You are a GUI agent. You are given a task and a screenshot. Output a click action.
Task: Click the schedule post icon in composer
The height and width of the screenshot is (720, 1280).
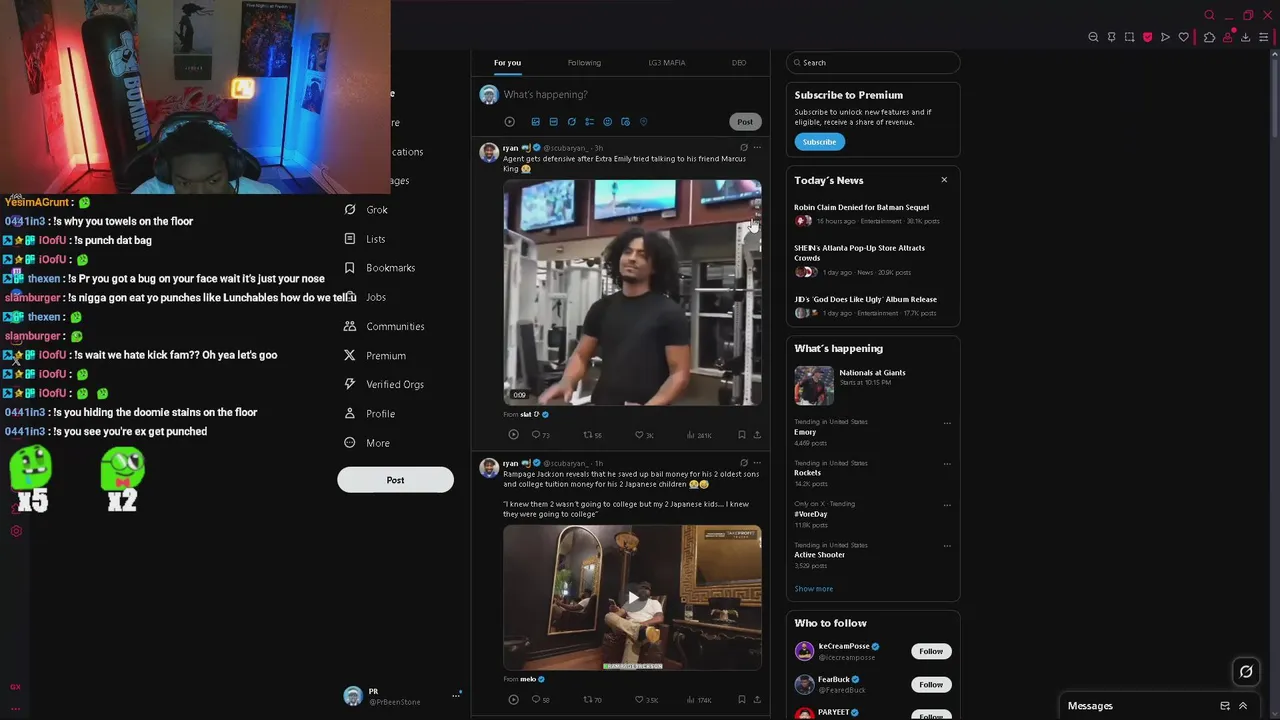[625, 122]
